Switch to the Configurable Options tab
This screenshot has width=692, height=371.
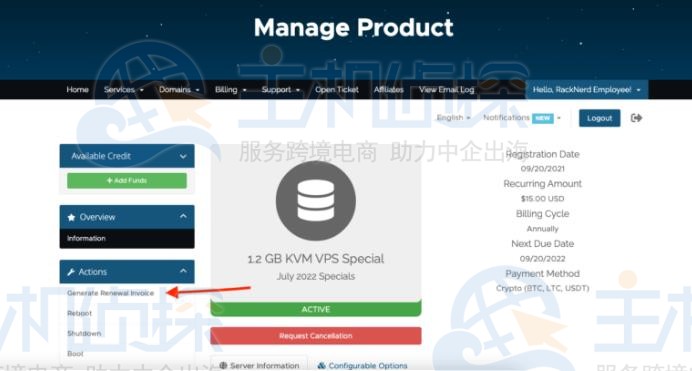362,366
